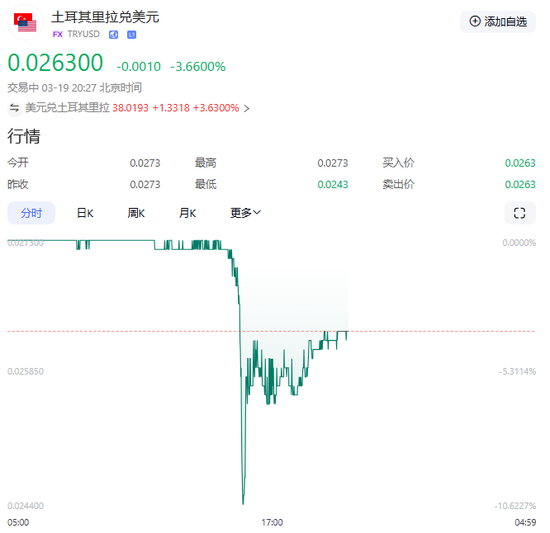Switch to the 月K monthly chart tab
The height and width of the screenshot is (533, 550).
tap(187, 213)
